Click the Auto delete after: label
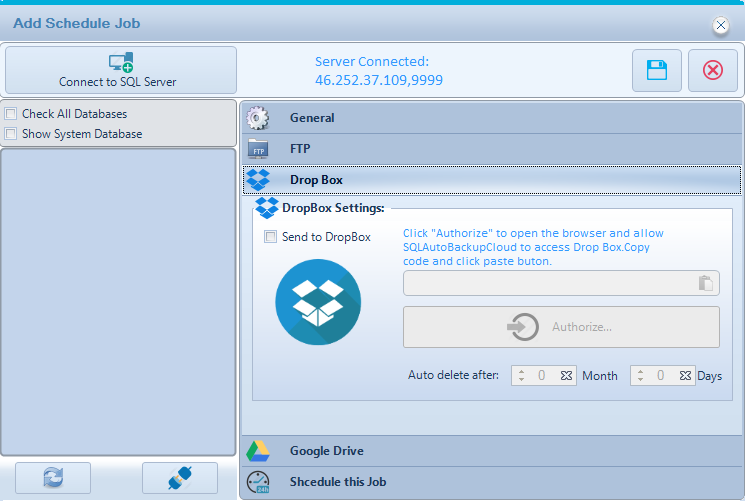The image size is (745, 501). (x=453, y=375)
